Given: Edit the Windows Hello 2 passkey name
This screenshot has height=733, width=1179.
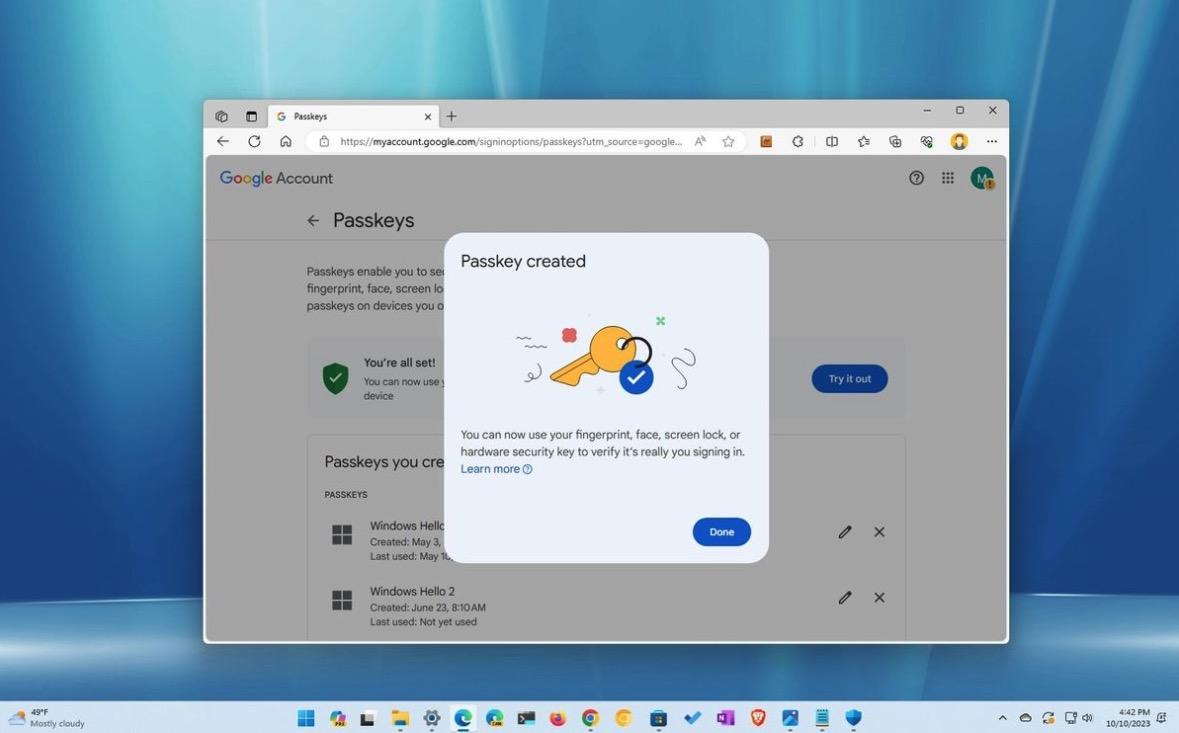Looking at the screenshot, I should coord(844,598).
